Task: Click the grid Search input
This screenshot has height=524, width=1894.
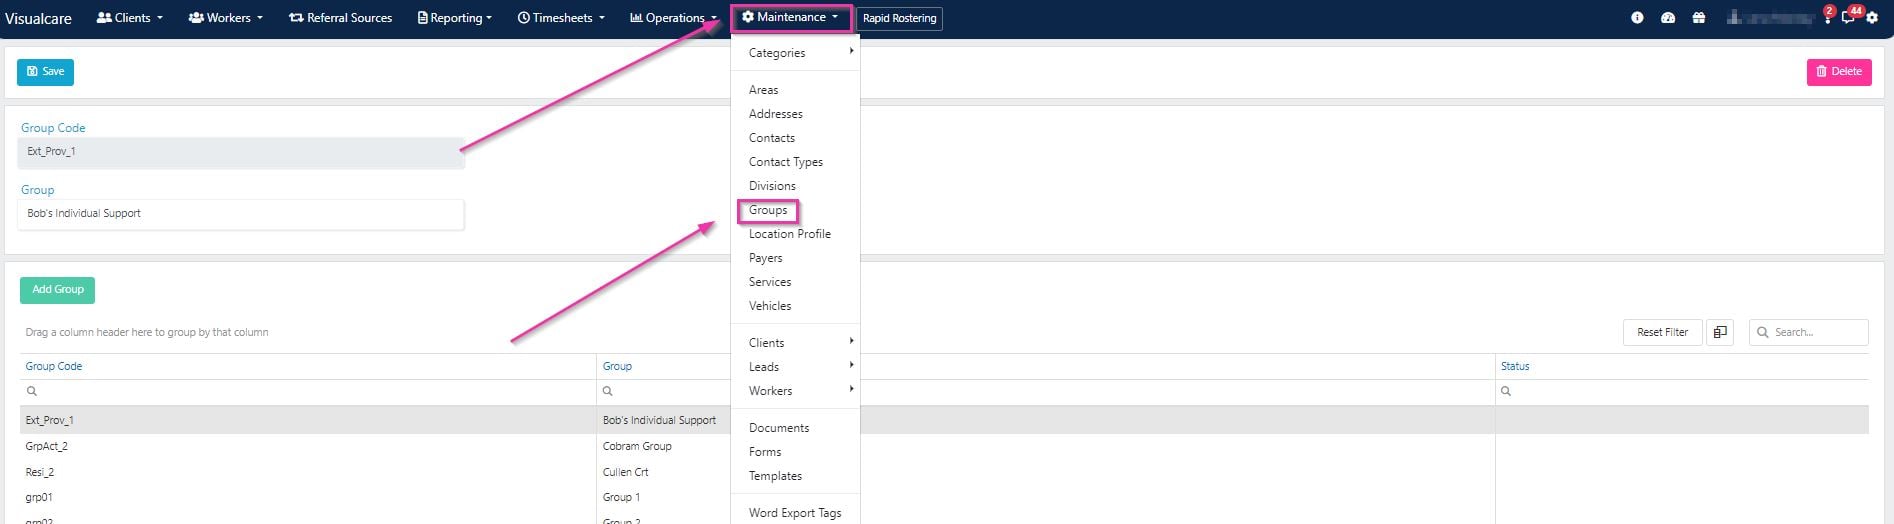Action: (x=1809, y=332)
